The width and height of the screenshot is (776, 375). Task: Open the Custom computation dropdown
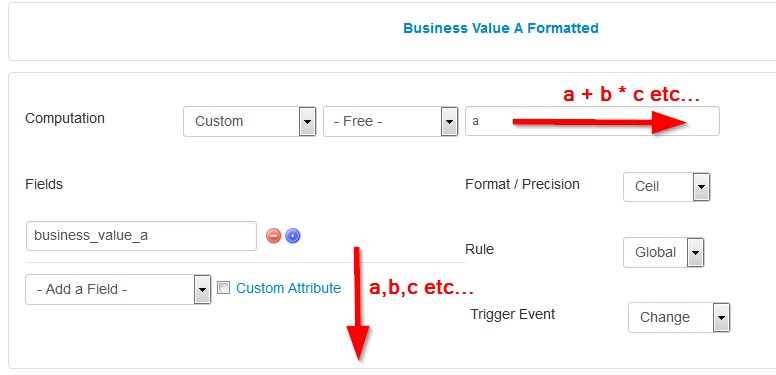point(249,121)
